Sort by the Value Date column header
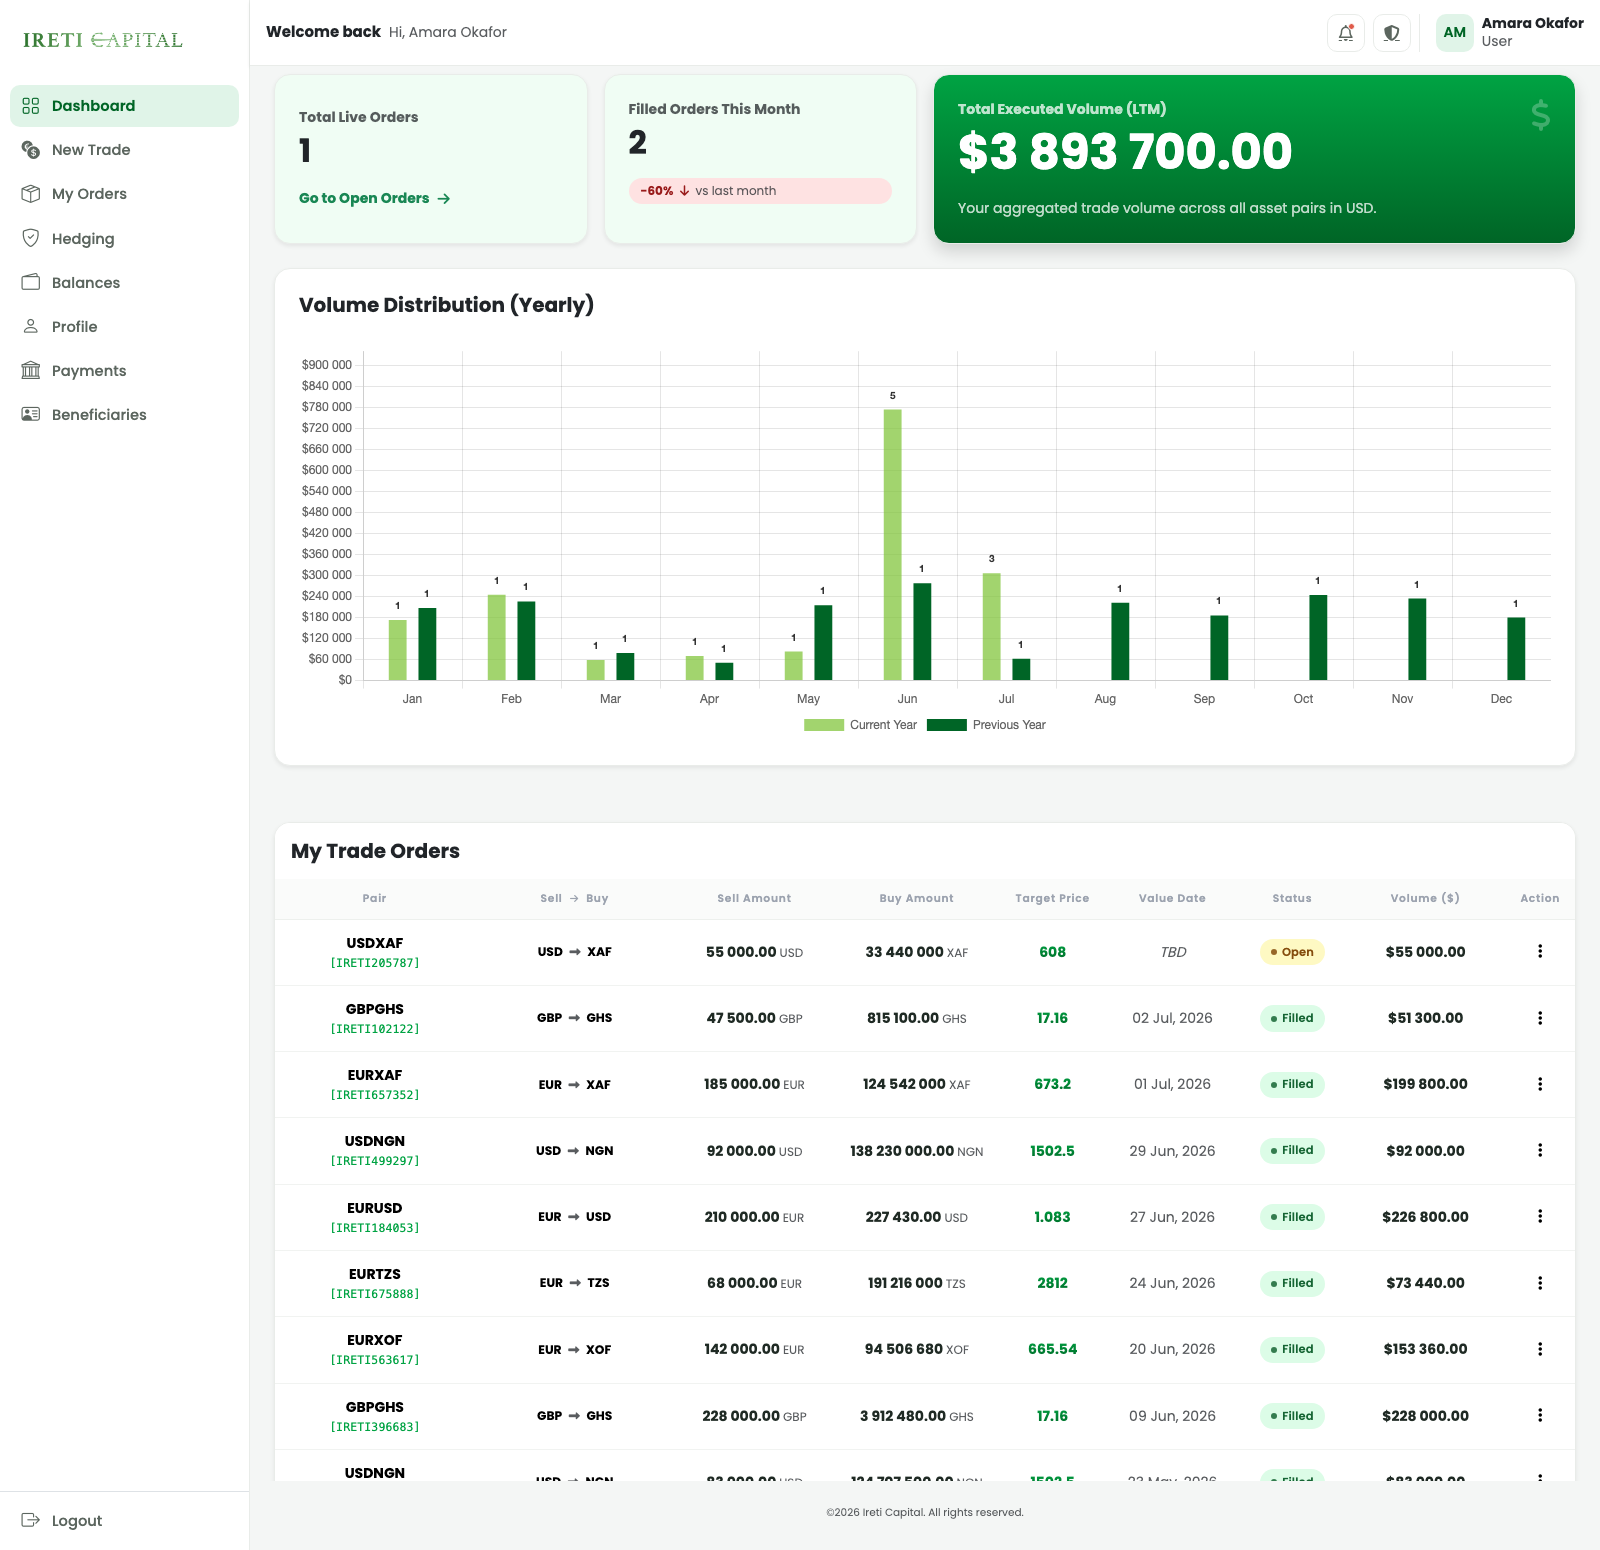1600x1550 pixels. tap(1172, 898)
